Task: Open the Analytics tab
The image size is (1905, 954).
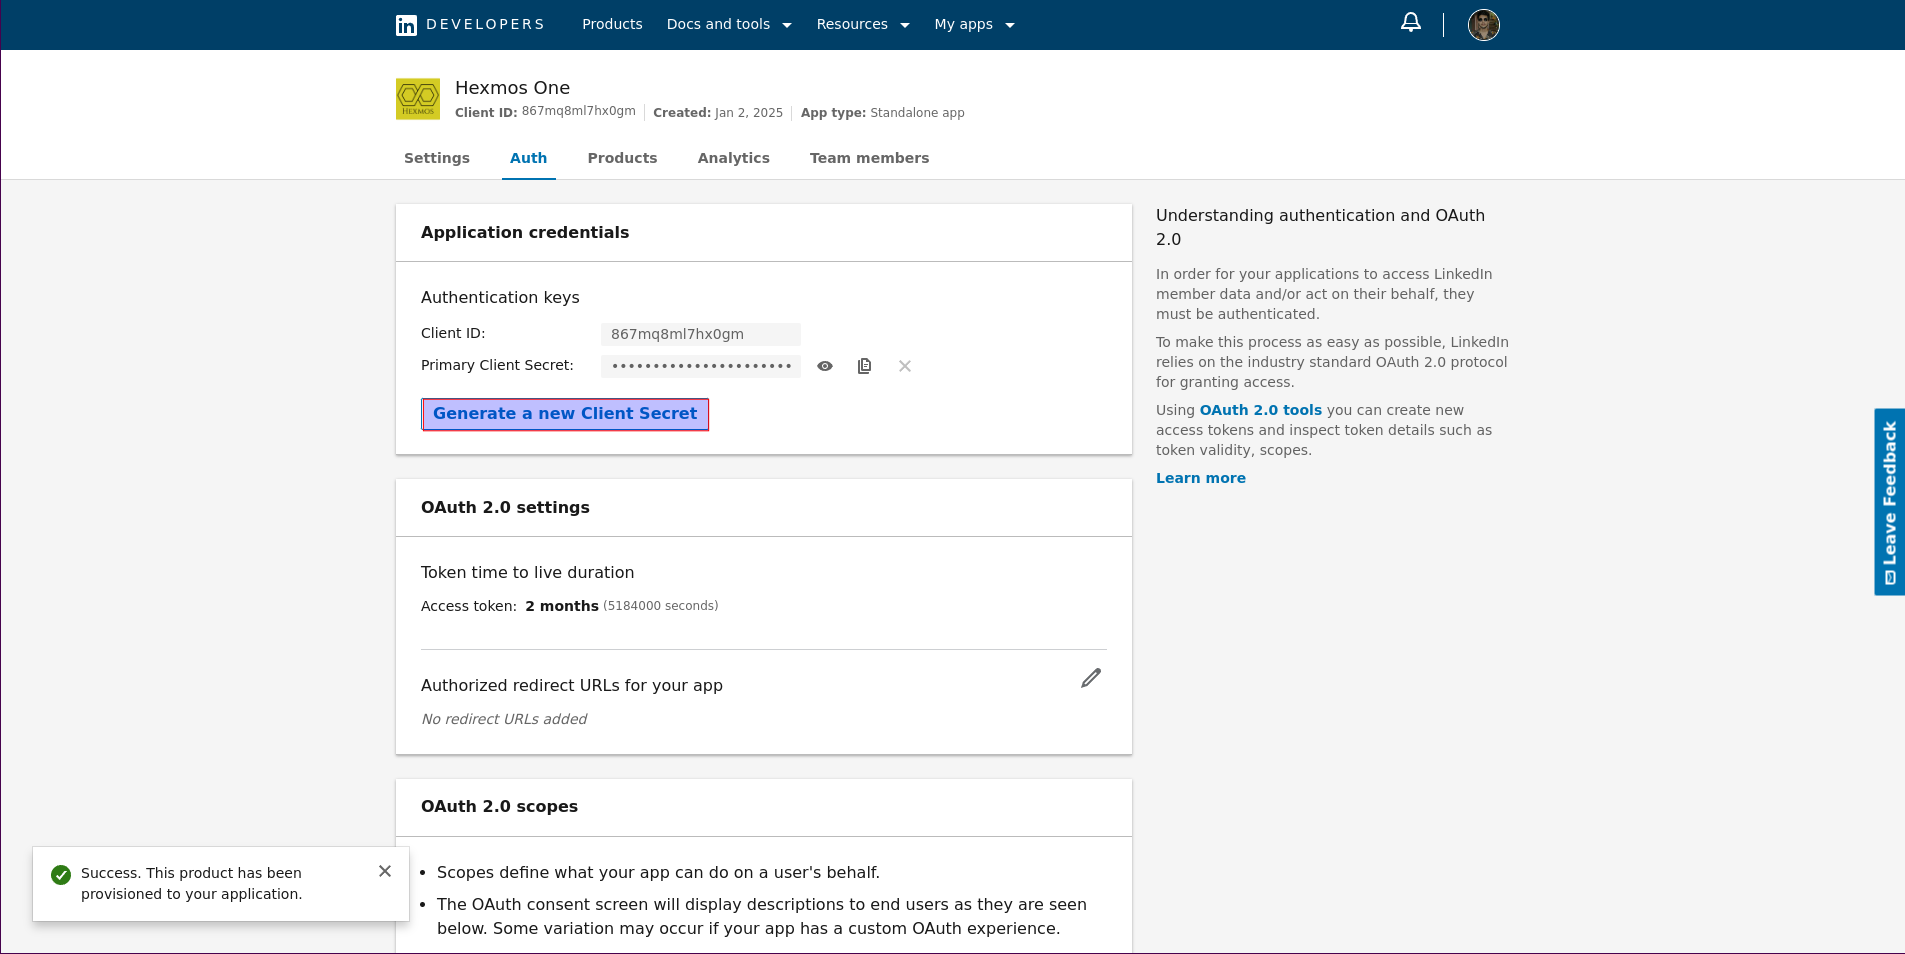Action: (734, 158)
